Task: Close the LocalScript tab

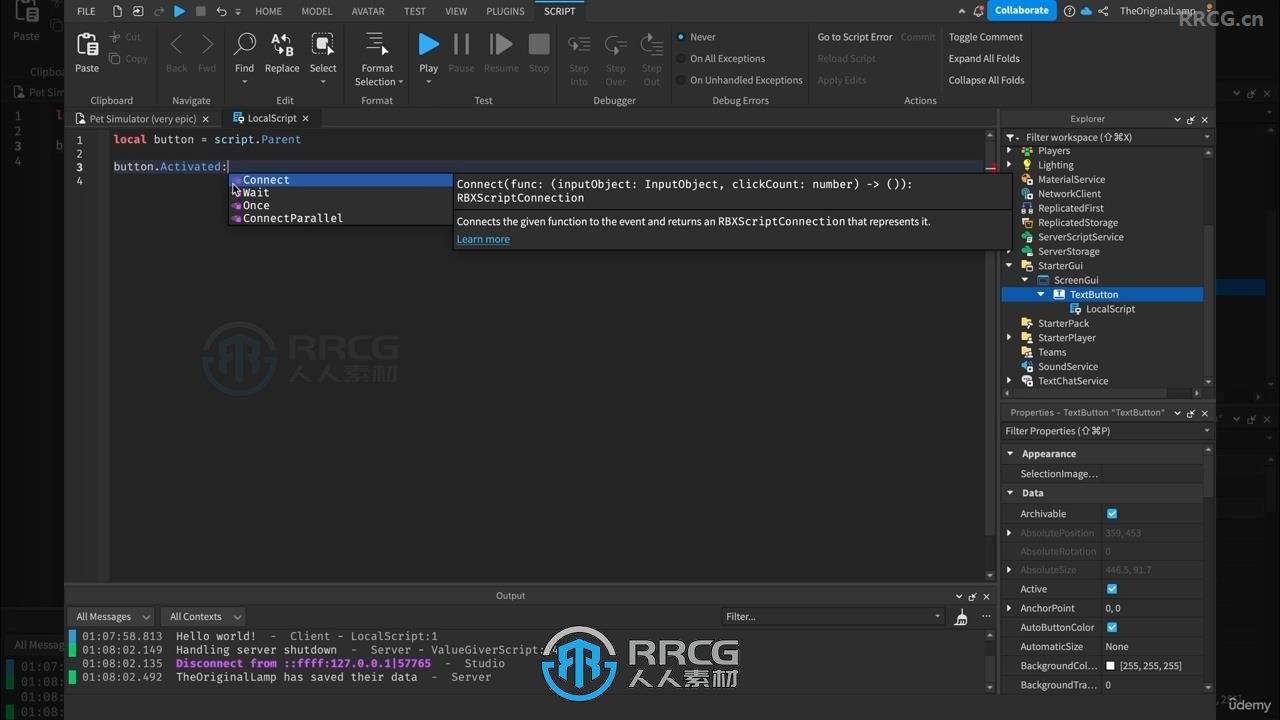Action: point(305,118)
